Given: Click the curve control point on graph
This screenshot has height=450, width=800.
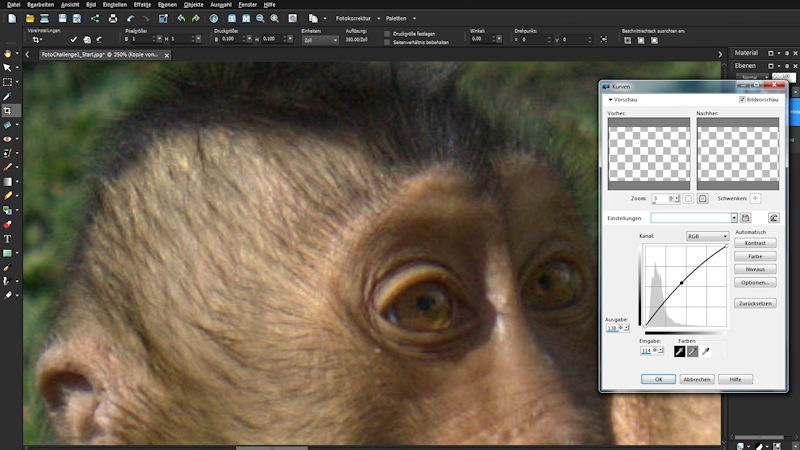Looking at the screenshot, I should (x=682, y=284).
